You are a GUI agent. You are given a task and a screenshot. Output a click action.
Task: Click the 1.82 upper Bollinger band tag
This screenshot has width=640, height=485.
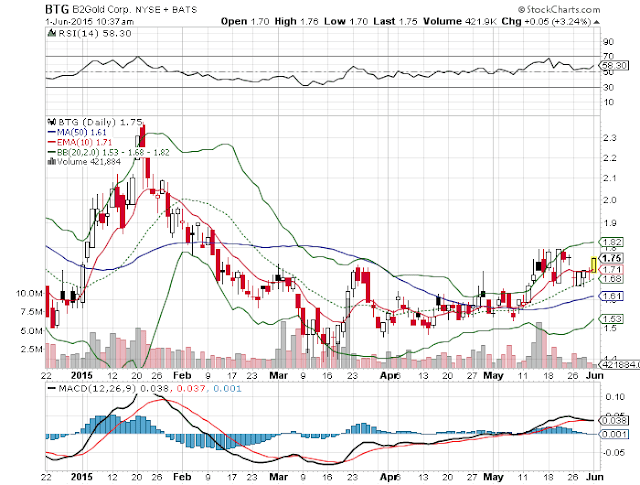pos(611,242)
